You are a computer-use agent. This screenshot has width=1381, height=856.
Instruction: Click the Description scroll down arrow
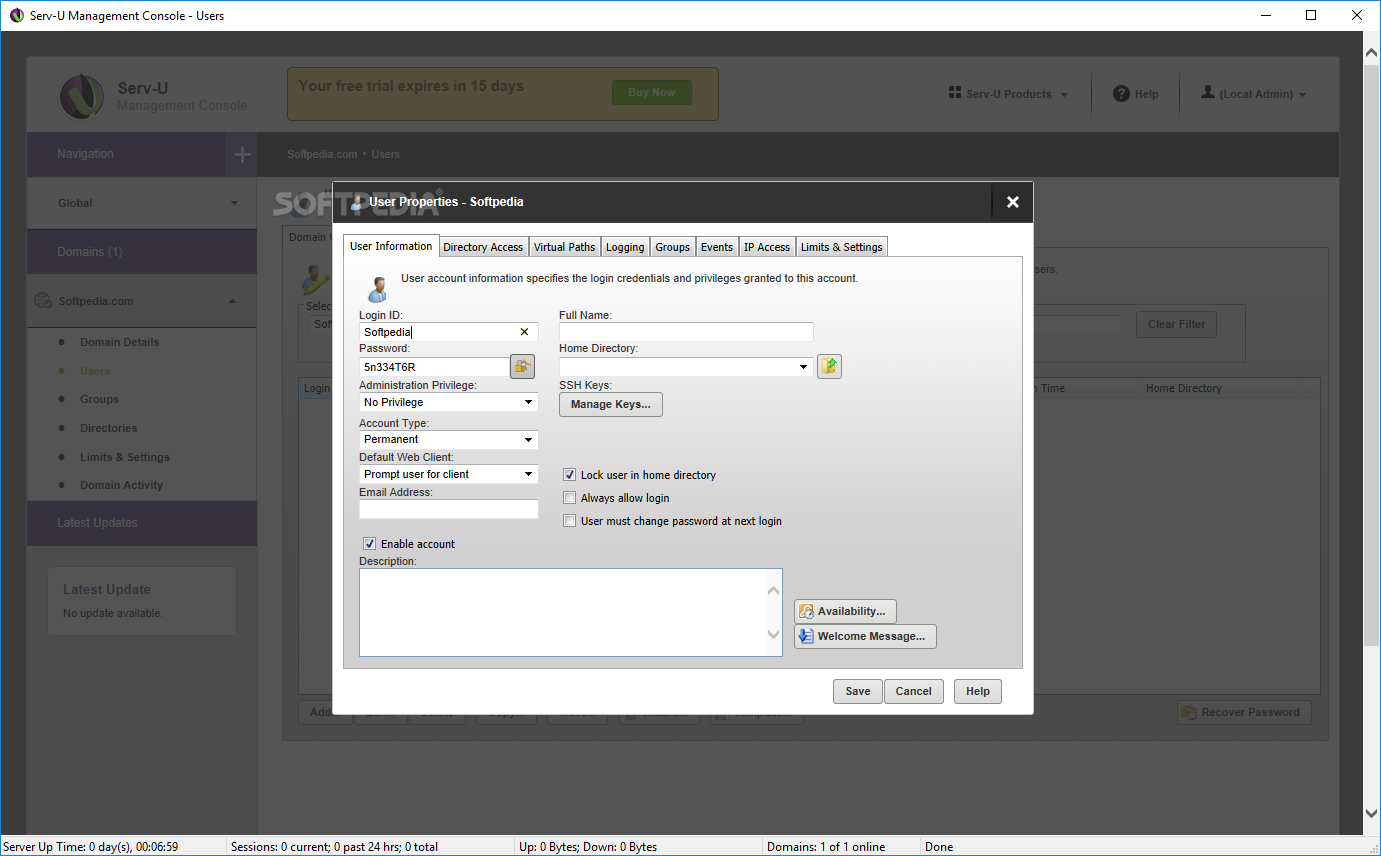coord(773,634)
